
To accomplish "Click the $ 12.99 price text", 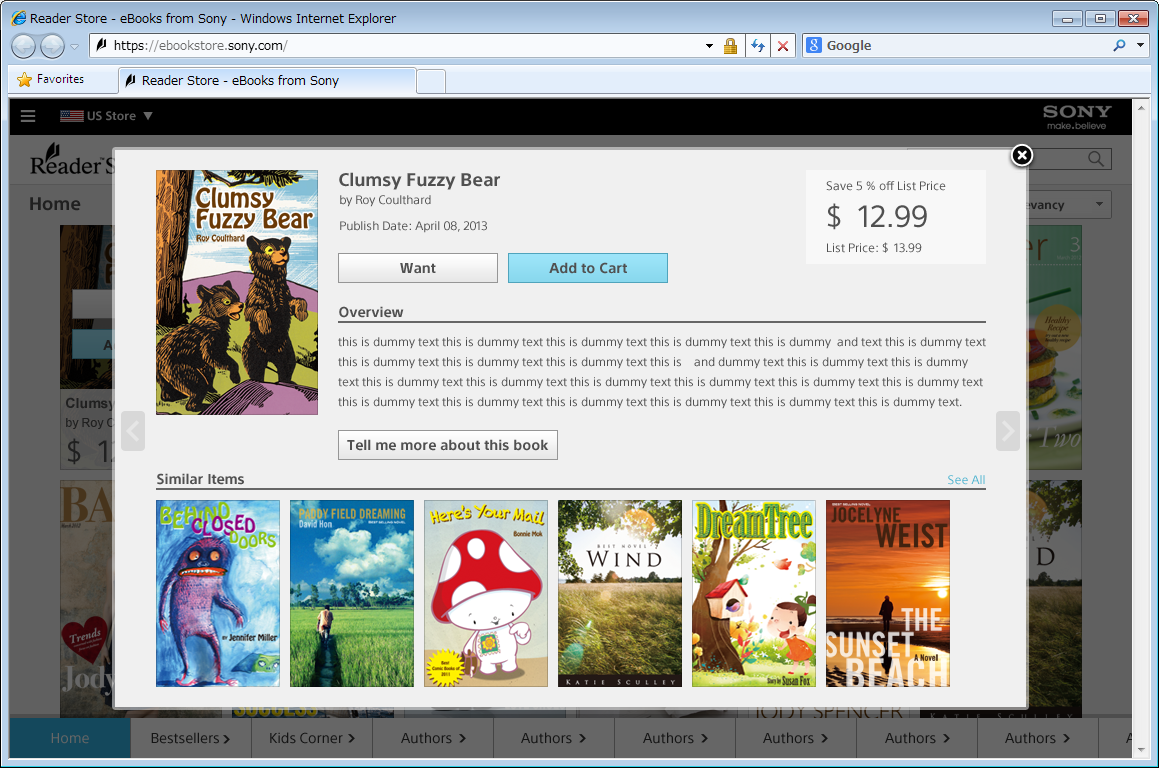I will click(x=877, y=217).
